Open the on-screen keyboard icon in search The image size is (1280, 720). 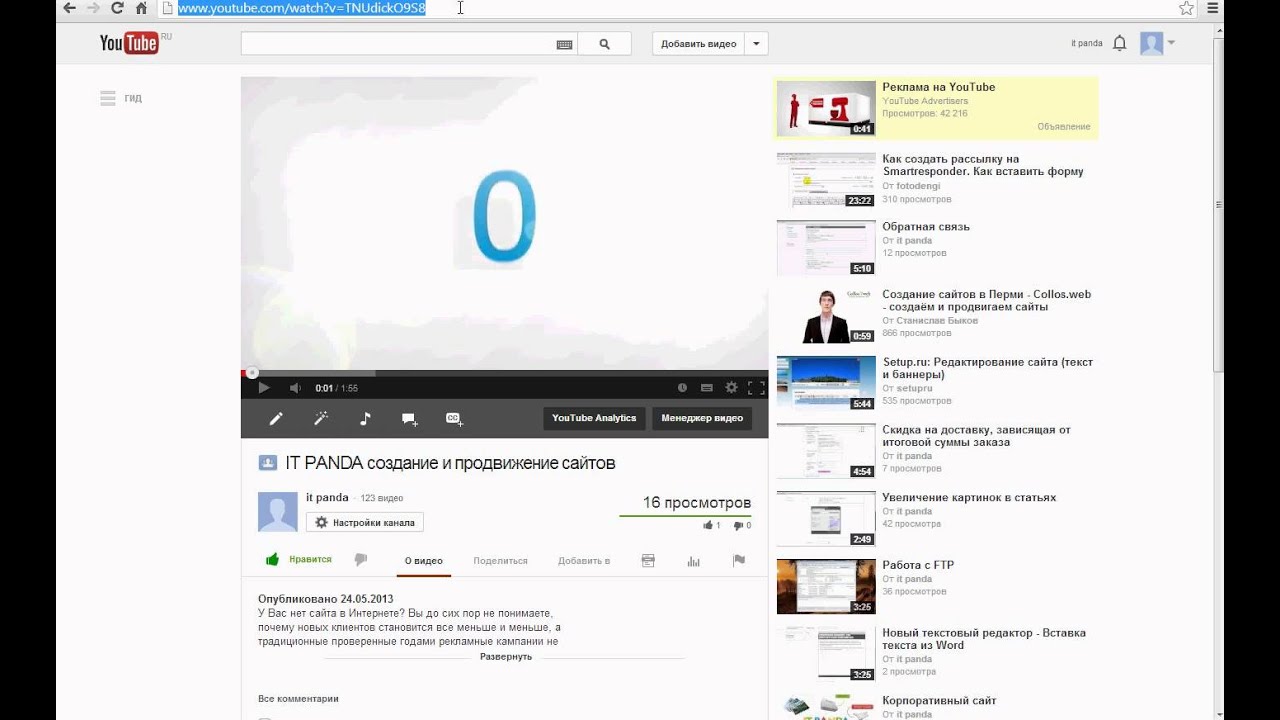pos(565,44)
